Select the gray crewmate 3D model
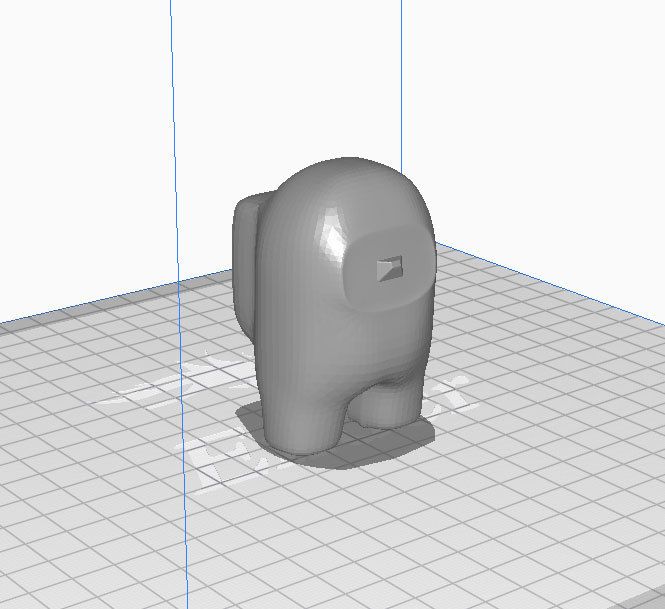 [x=334, y=306]
